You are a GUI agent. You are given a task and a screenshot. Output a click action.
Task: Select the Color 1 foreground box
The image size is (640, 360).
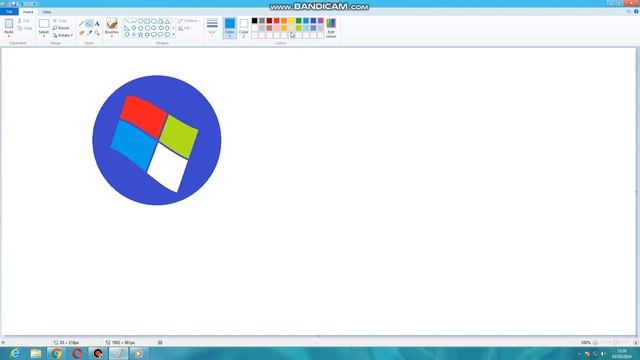230,28
